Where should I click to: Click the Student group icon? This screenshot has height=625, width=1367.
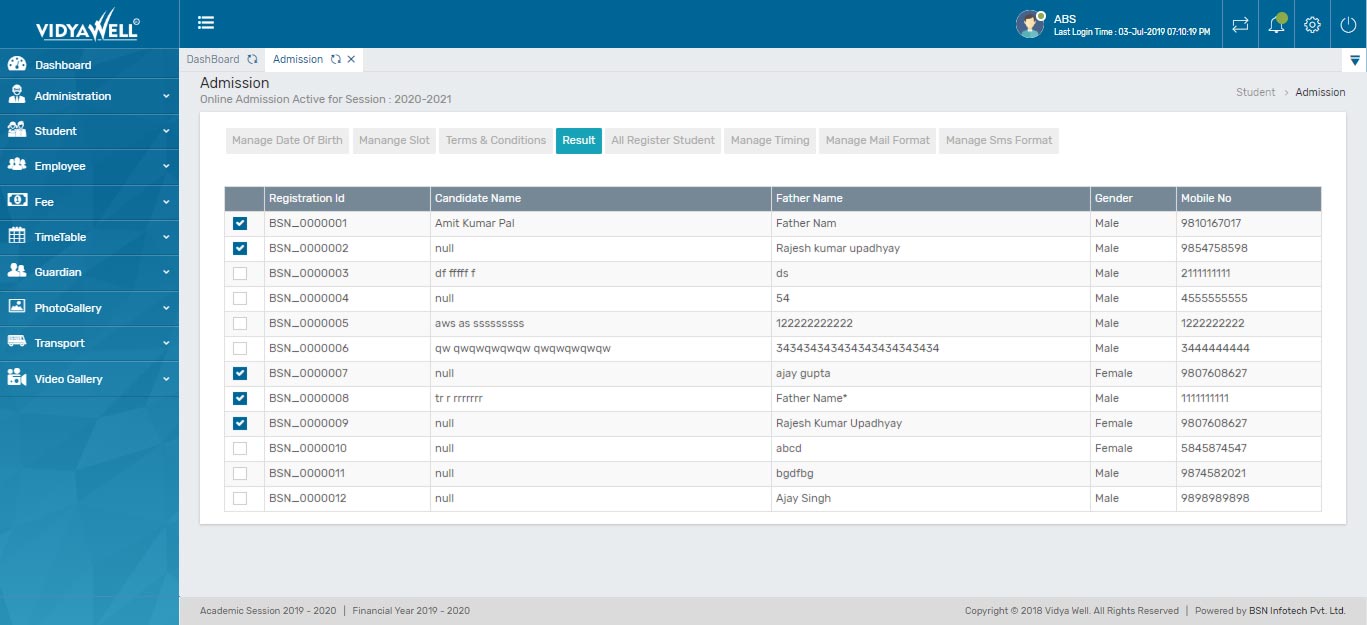tap(16, 130)
